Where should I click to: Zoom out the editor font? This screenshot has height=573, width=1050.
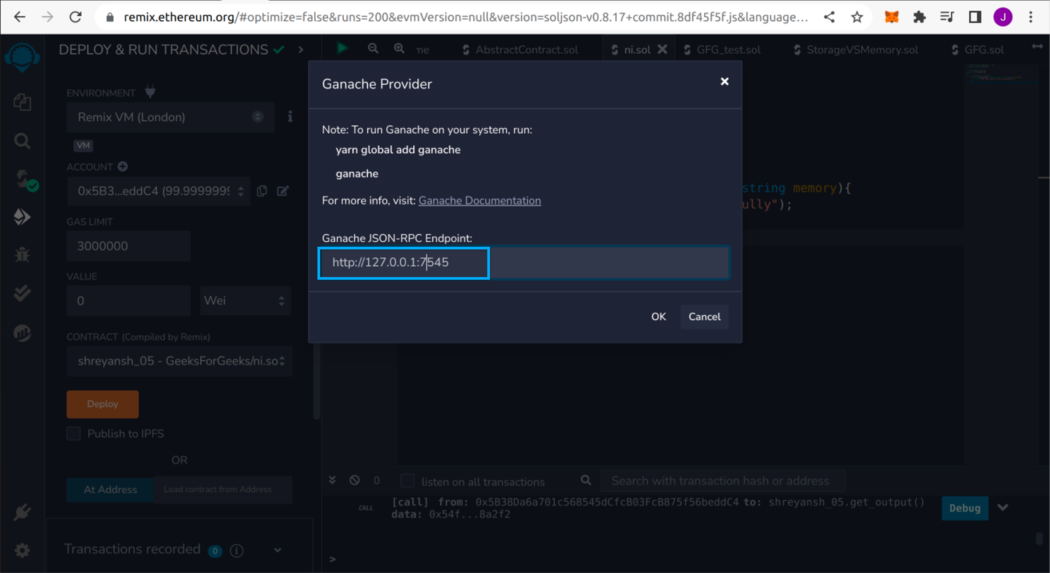tap(373, 48)
